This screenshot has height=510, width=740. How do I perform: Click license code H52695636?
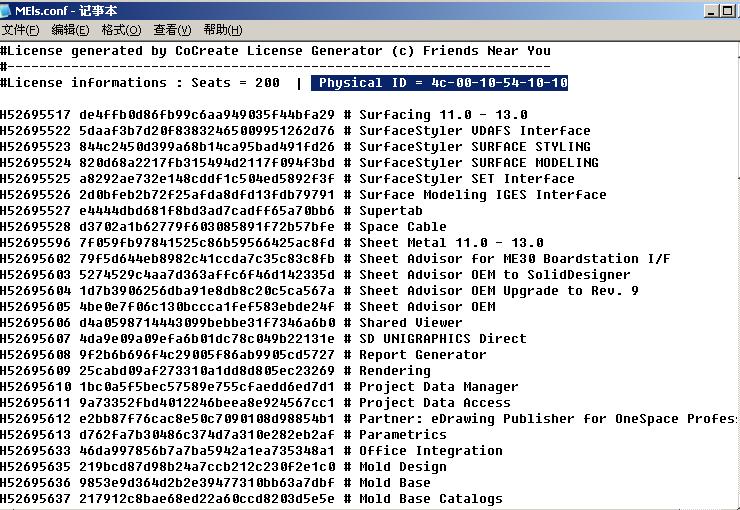pos(35,483)
